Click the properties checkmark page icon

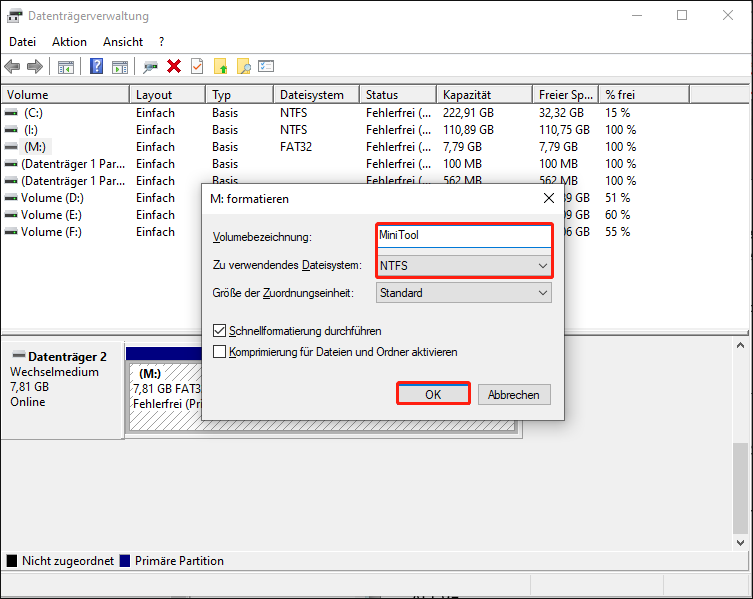tap(197, 66)
